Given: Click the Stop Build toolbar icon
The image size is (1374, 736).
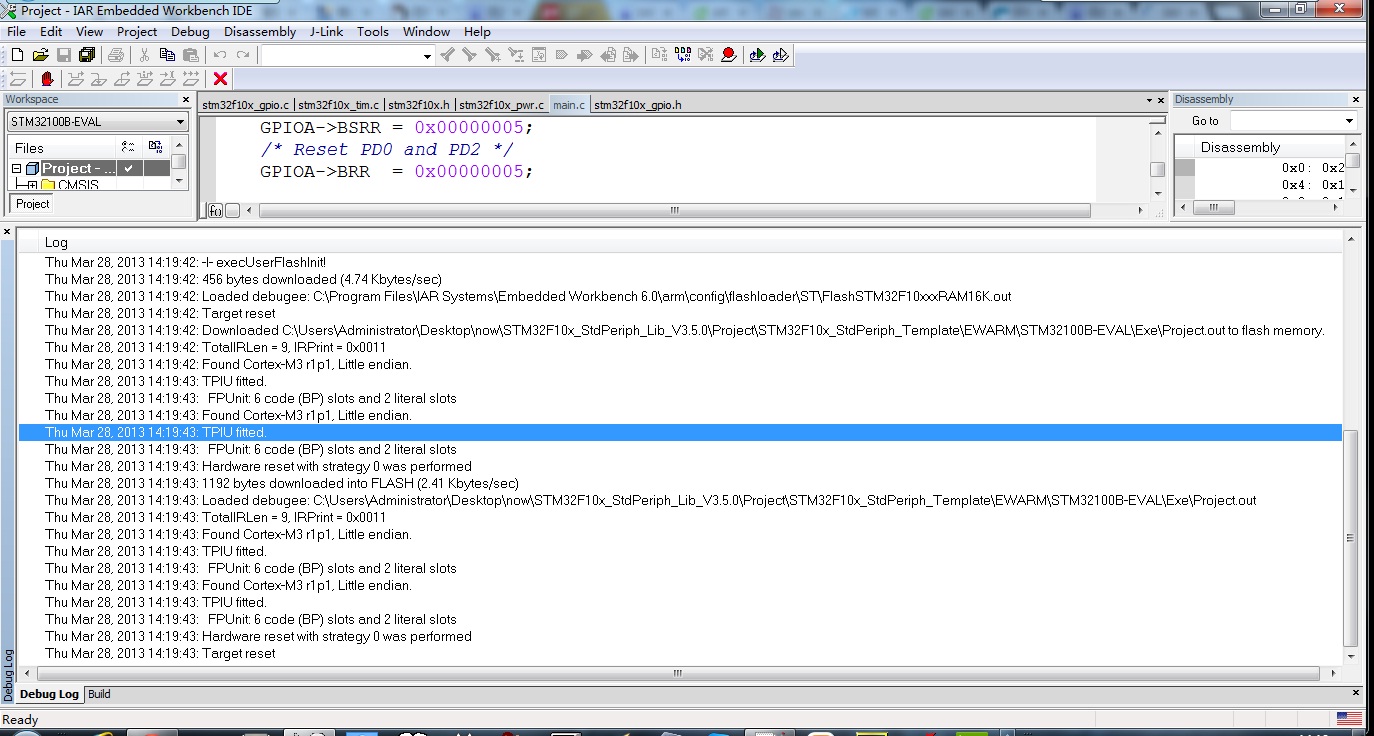Looking at the screenshot, I should [x=705, y=55].
